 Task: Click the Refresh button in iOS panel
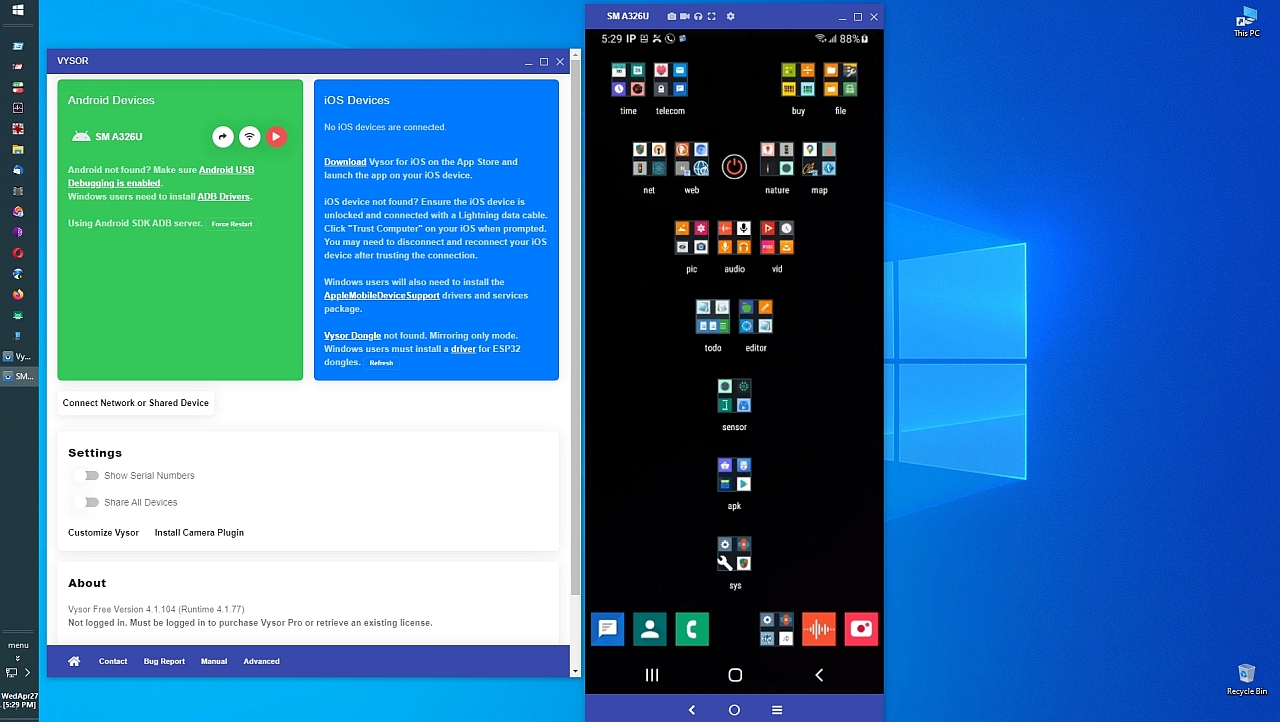tap(381, 363)
